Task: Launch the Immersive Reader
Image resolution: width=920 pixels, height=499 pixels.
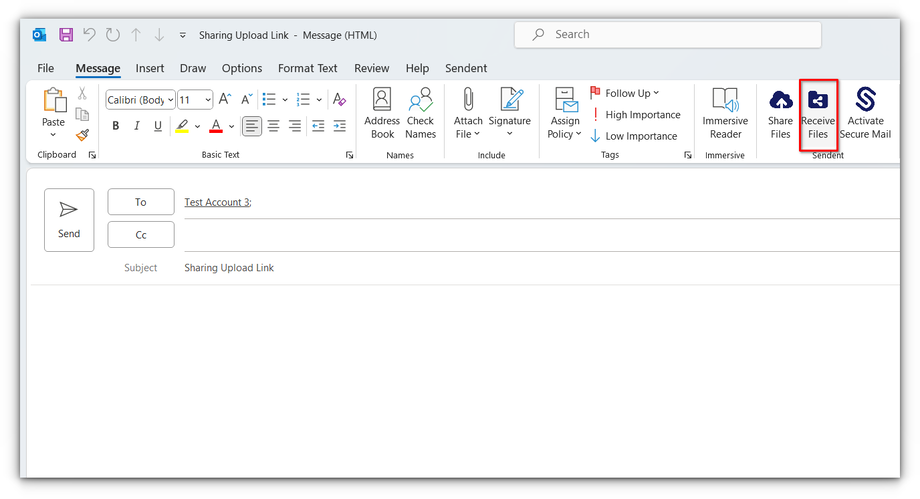Action: (x=725, y=114)
